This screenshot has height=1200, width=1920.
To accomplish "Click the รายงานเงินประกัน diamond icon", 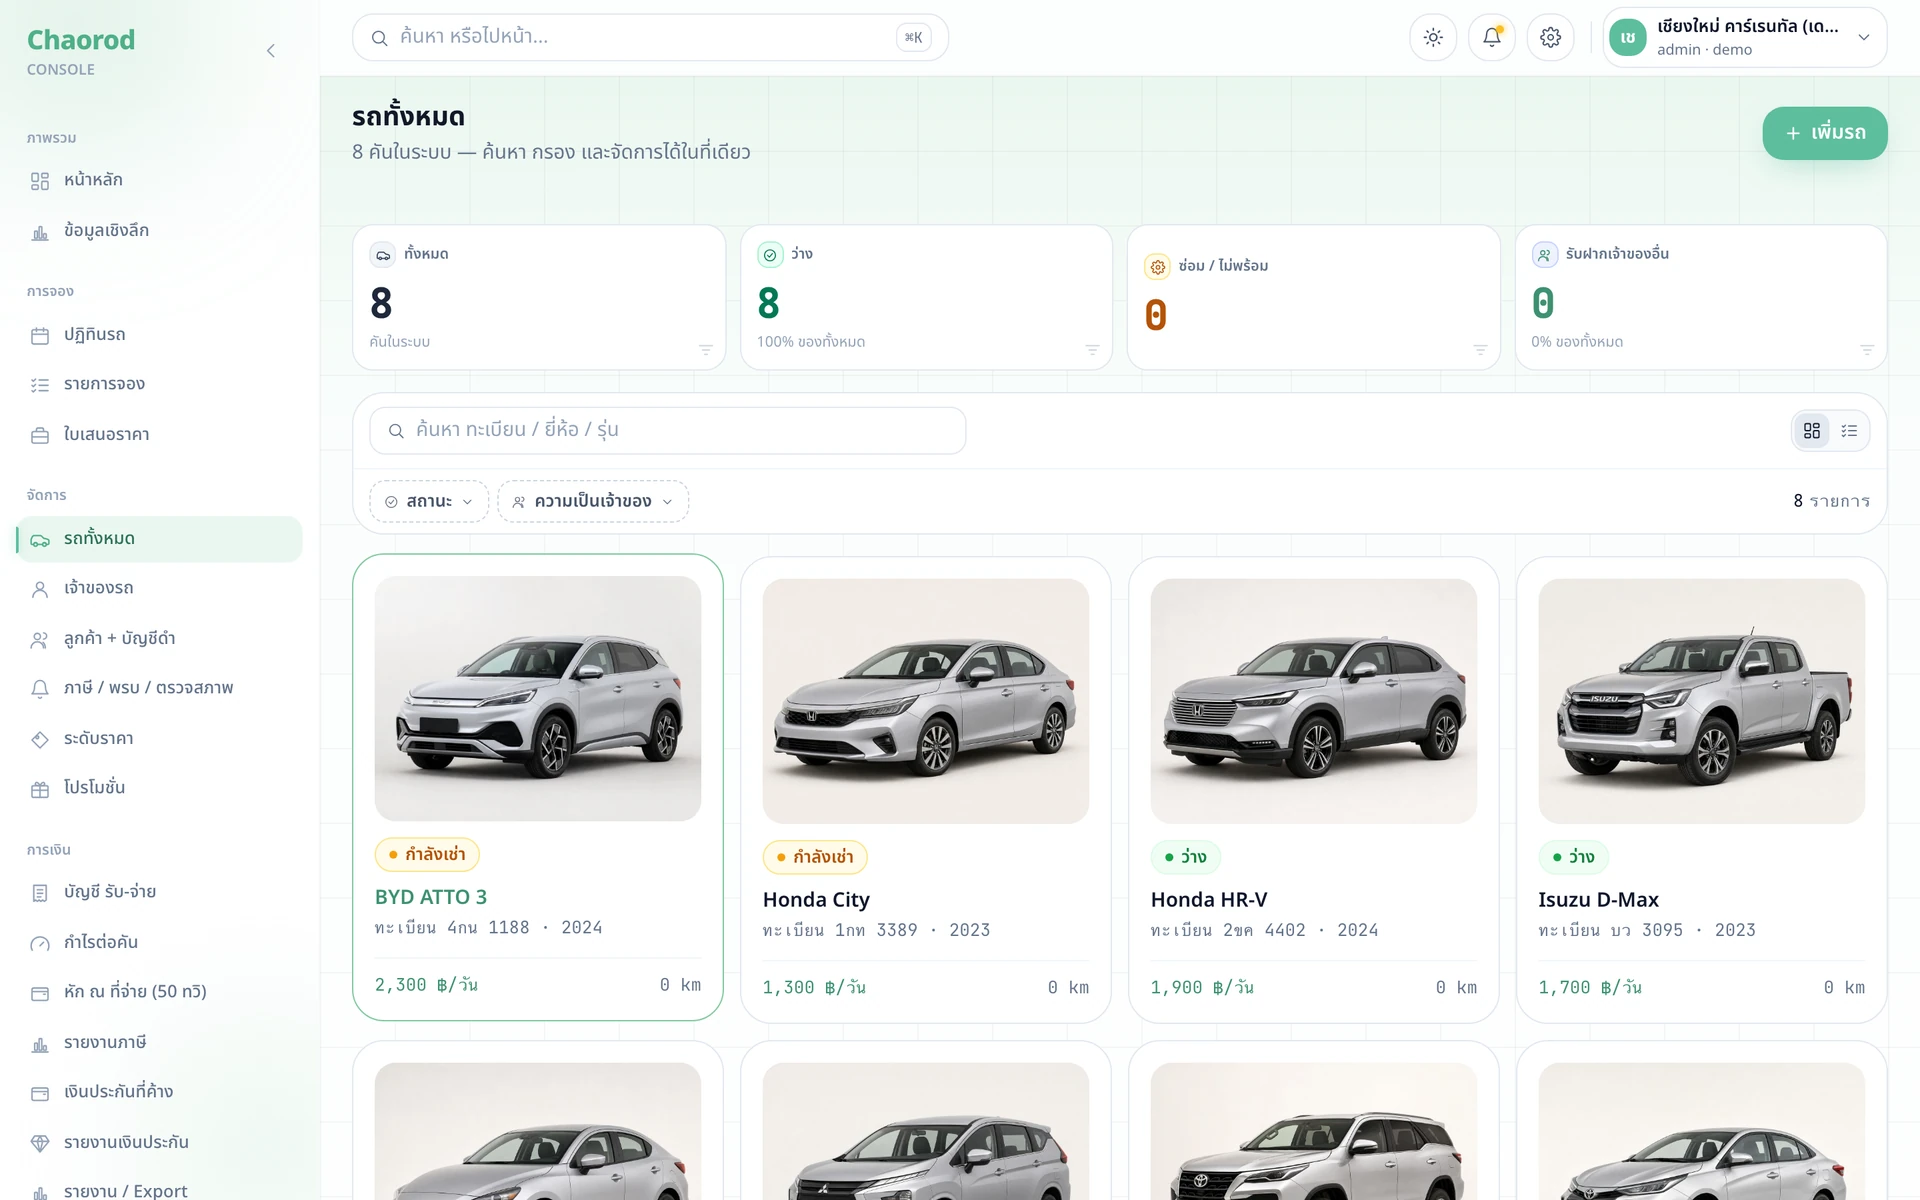I will coord(40,1143).
